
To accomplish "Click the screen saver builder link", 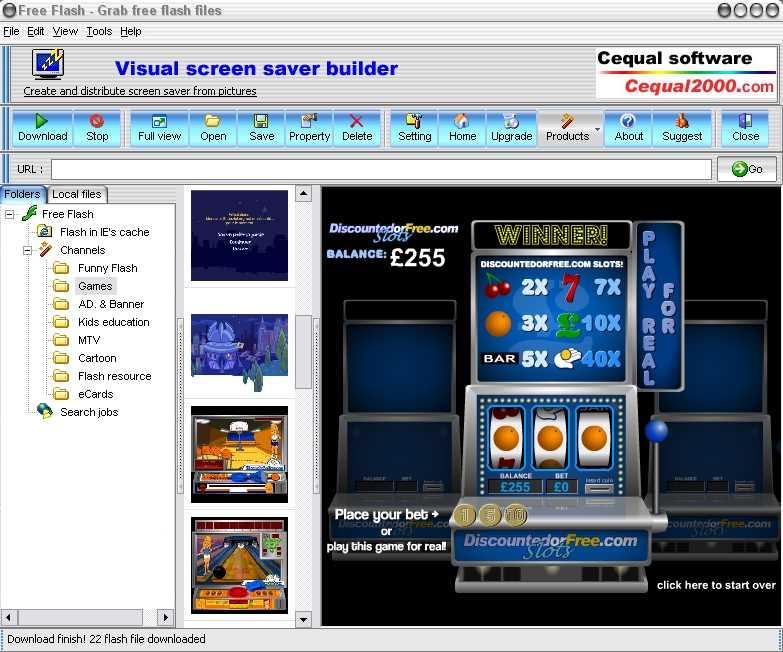I will click(x=140, y=91).
